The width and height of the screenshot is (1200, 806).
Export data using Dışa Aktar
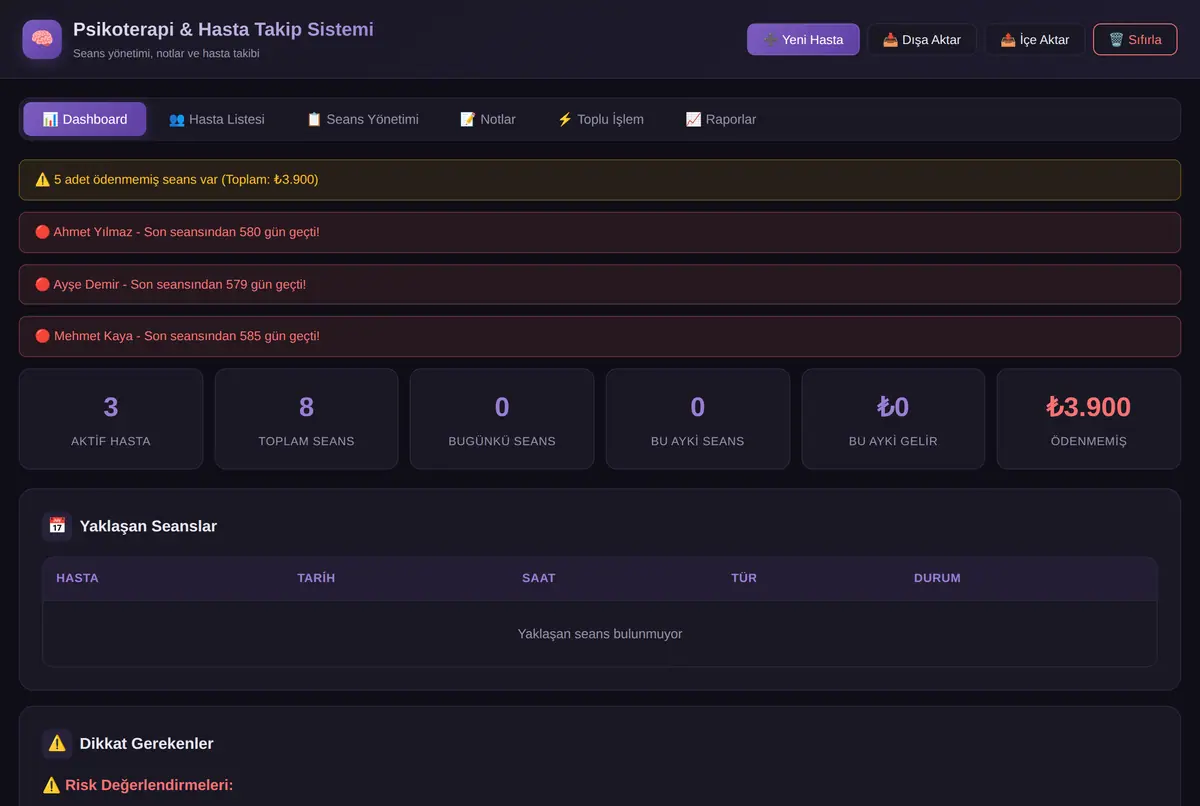click(922, 40)
